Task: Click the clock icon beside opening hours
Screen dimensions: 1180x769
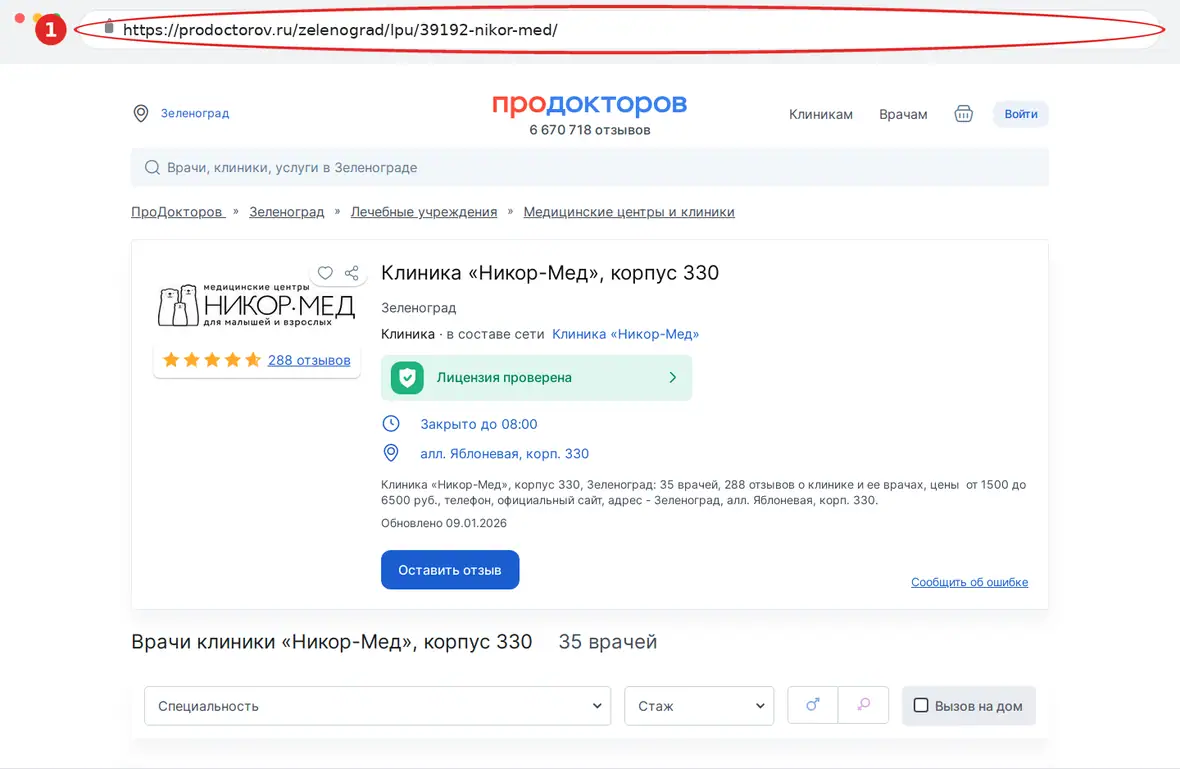Action: tap(391, 424)
